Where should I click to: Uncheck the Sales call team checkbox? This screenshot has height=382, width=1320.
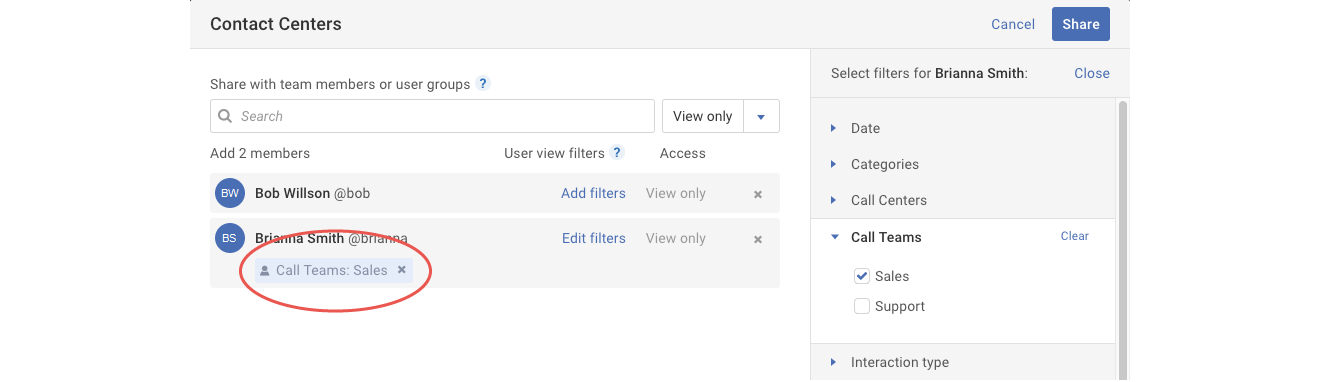click(861, 276)
